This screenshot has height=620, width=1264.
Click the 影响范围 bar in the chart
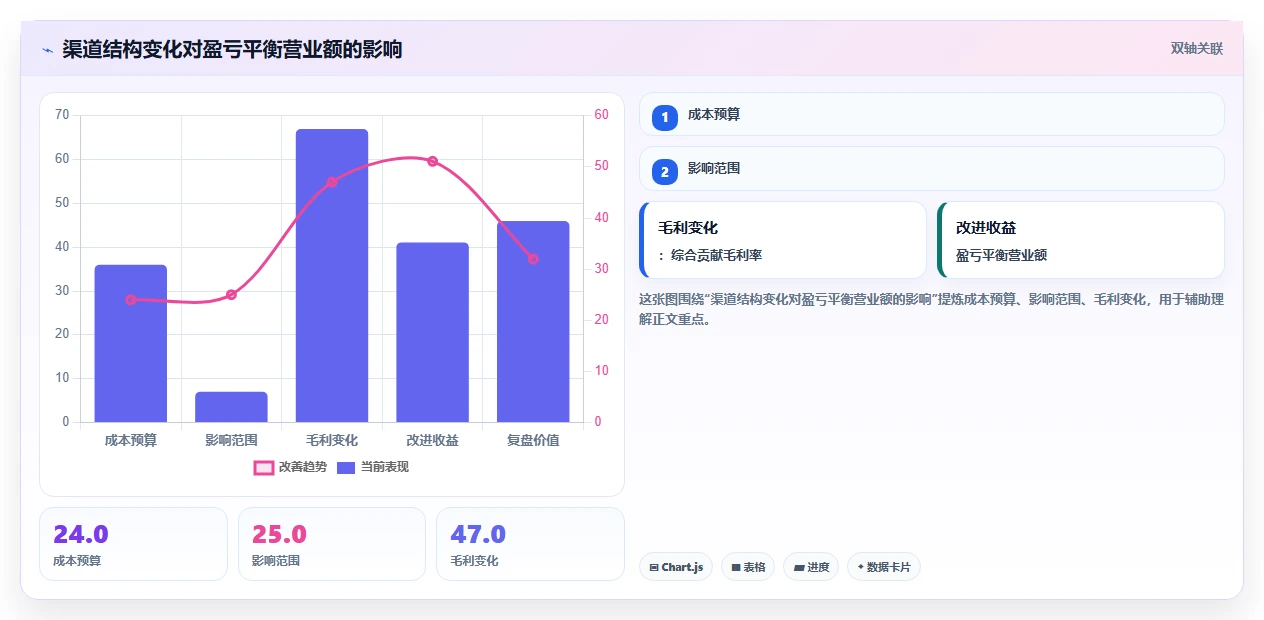pos(231,407)
